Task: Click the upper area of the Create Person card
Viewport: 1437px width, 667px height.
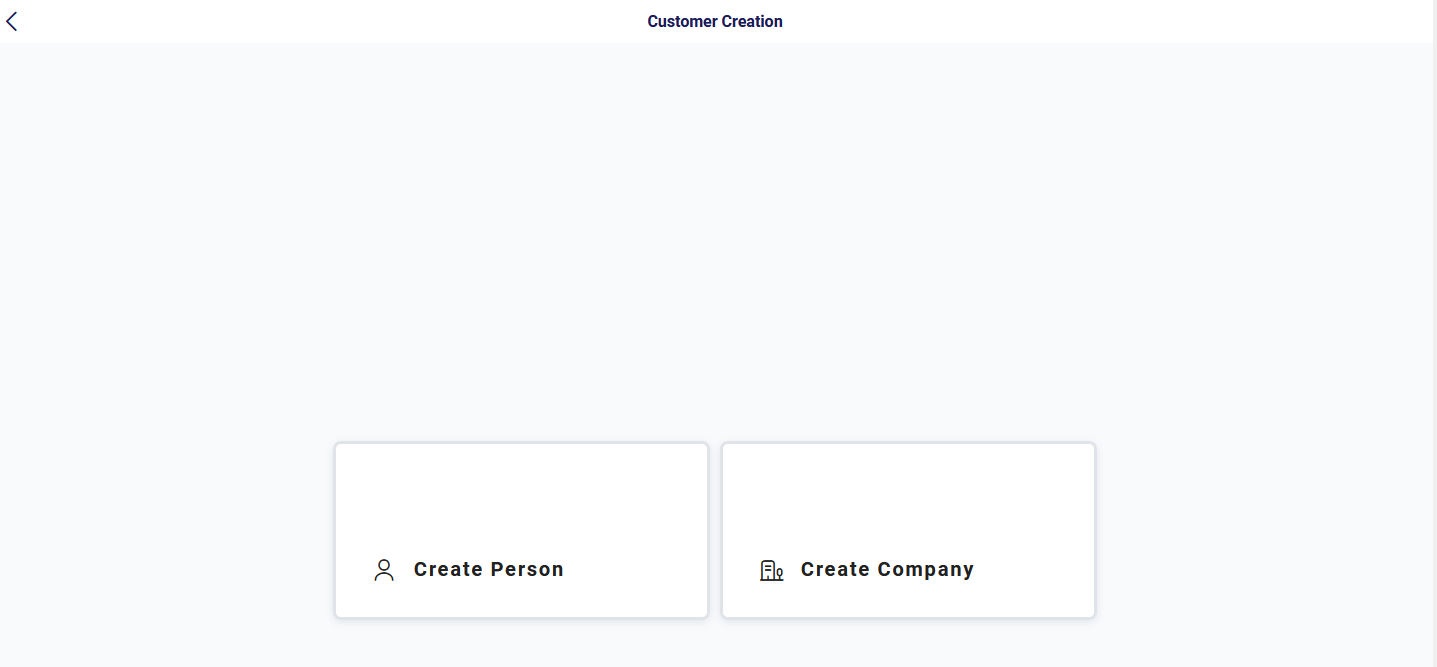Action: click(521, 480)
